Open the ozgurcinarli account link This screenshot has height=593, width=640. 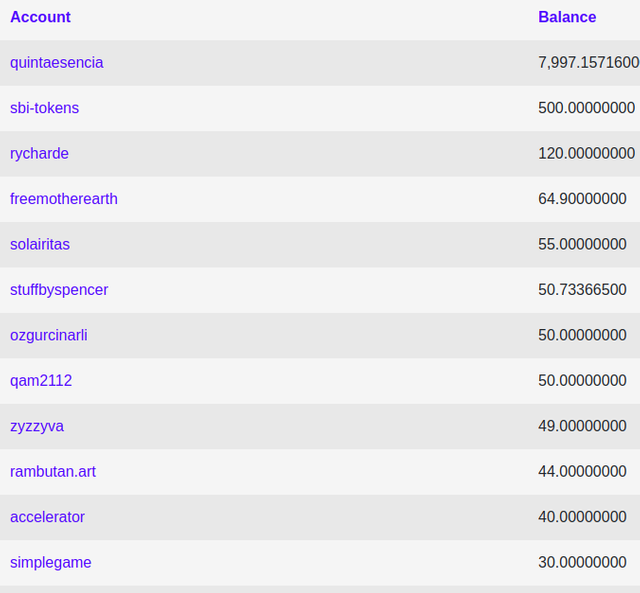(49, 335)
